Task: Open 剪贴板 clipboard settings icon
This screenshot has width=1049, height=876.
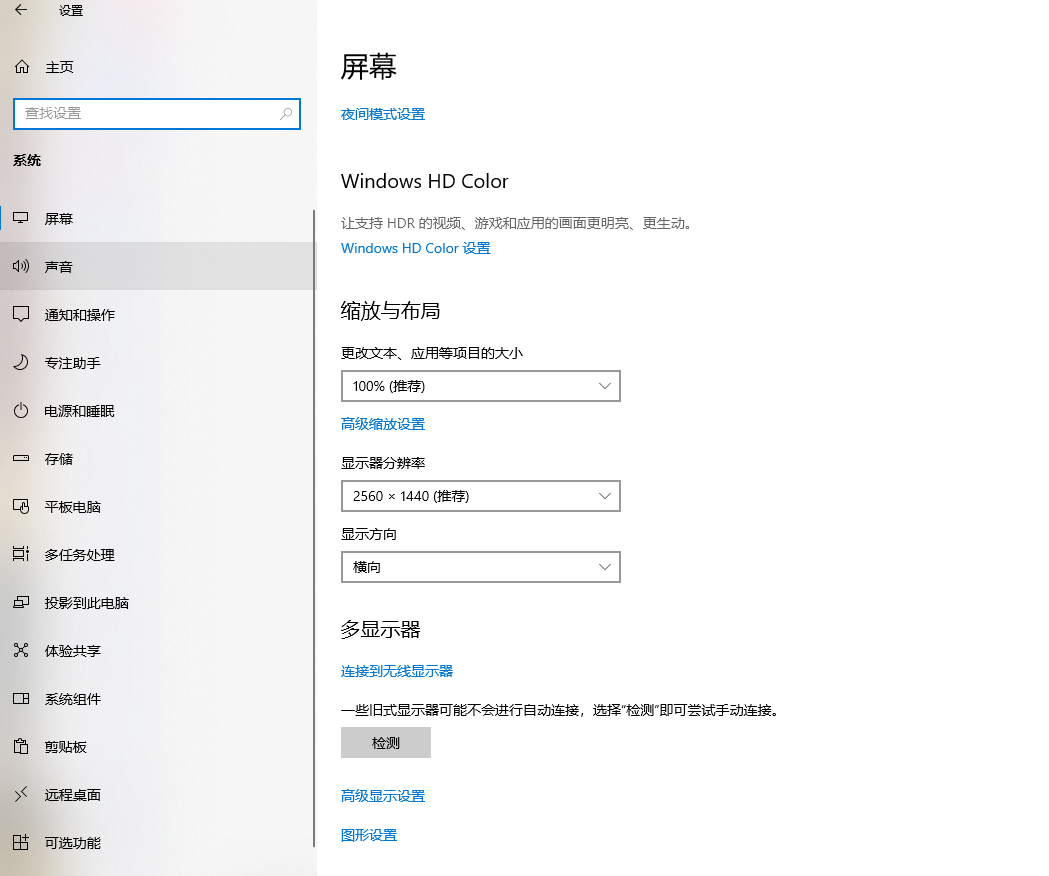Action: tap(22, 747)
